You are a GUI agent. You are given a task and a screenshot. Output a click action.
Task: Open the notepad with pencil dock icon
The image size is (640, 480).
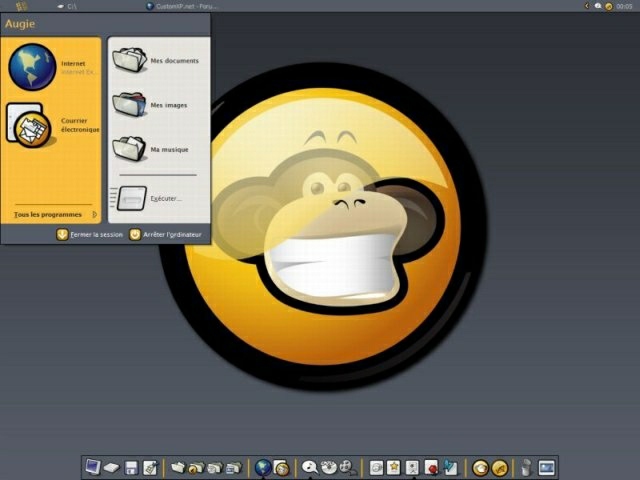click(150, 468)
